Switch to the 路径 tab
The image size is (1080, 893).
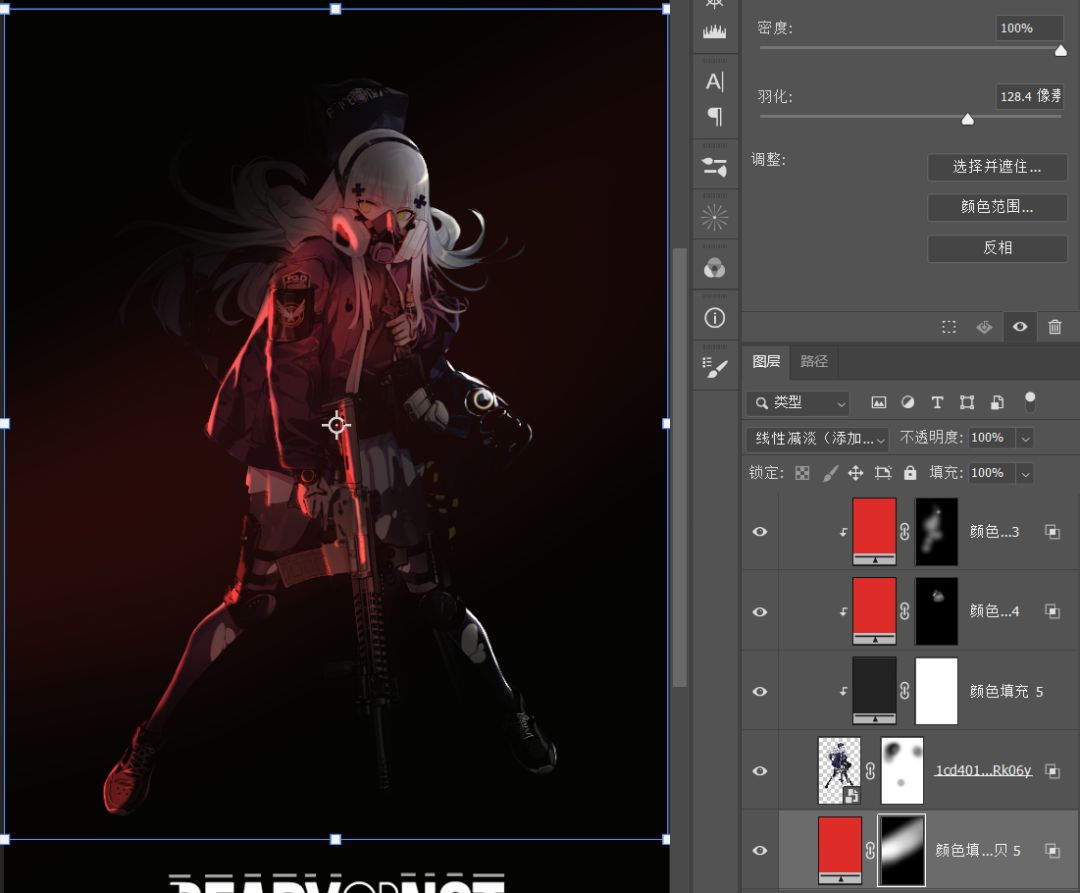814,361
